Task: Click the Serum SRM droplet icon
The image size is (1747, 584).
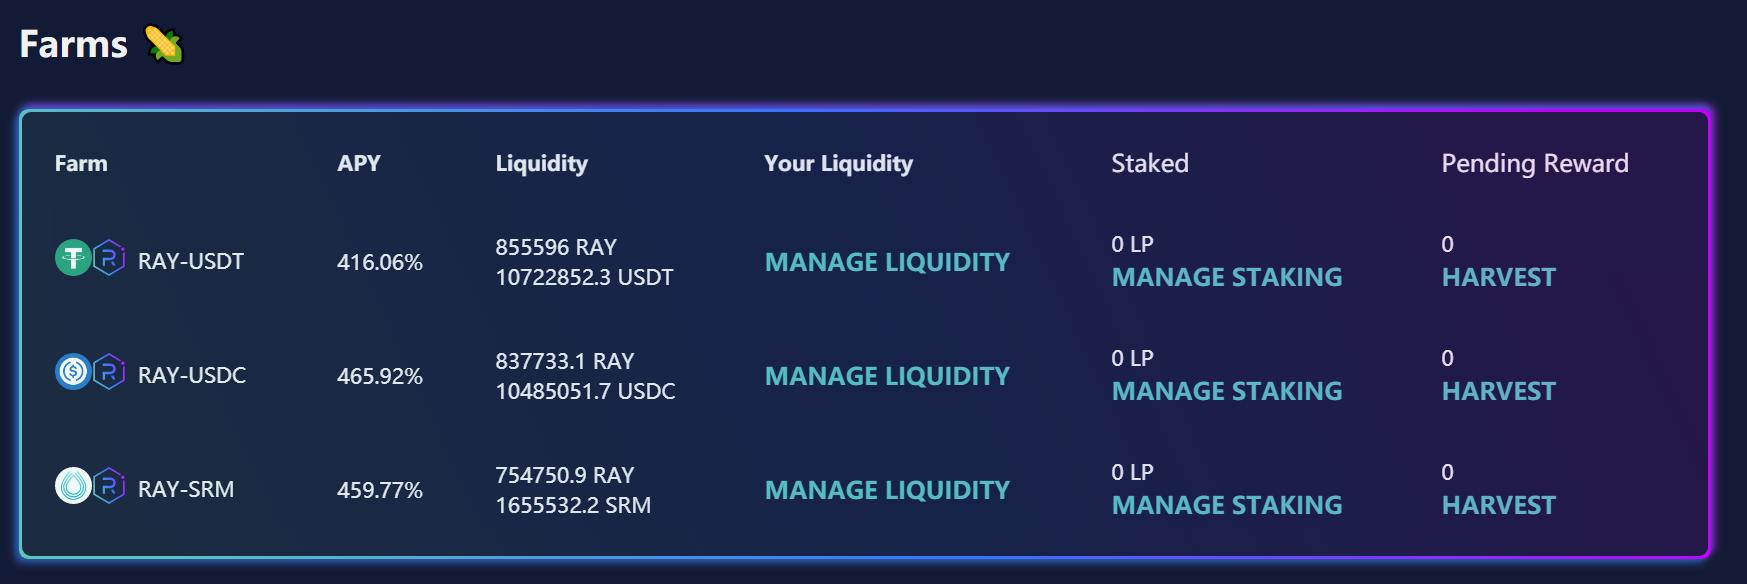Action: coord(72,487)
